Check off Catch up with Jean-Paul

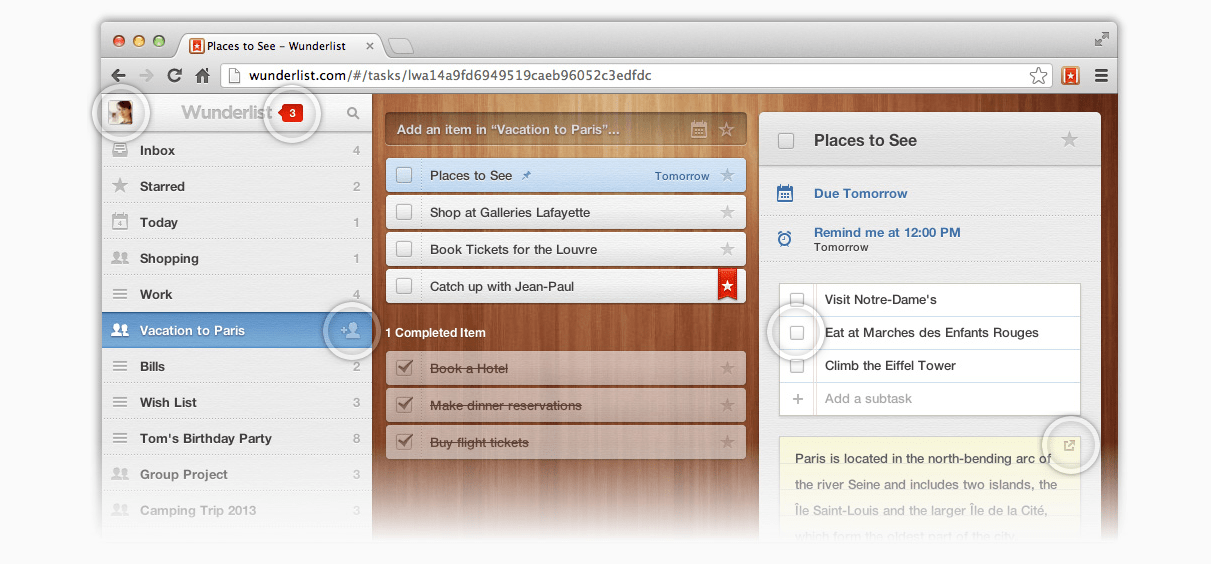[x=404, y=286]
